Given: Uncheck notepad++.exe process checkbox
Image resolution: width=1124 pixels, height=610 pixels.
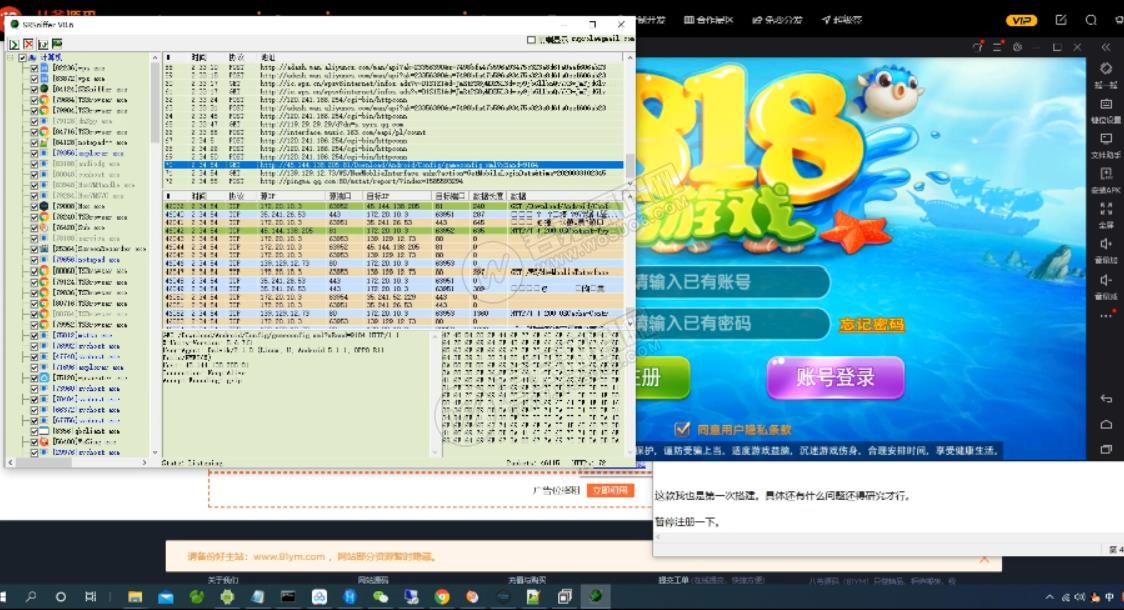Looking at the screenshot, I should click(34, 143).
